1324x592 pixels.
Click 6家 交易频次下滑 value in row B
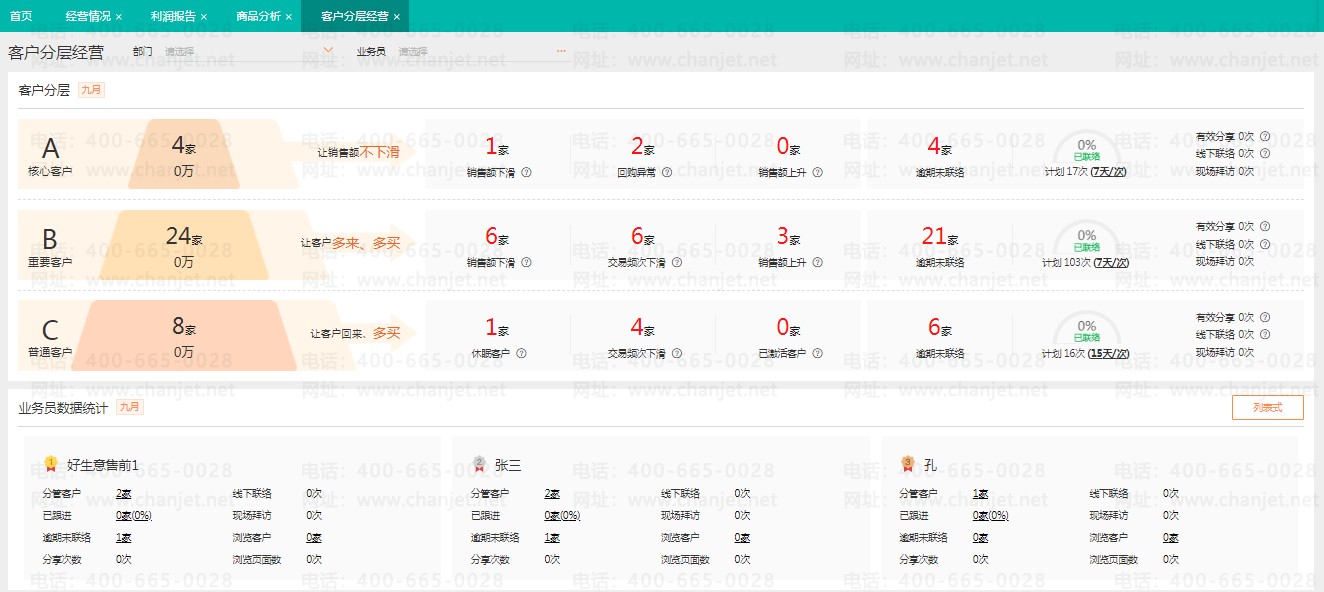643,237
